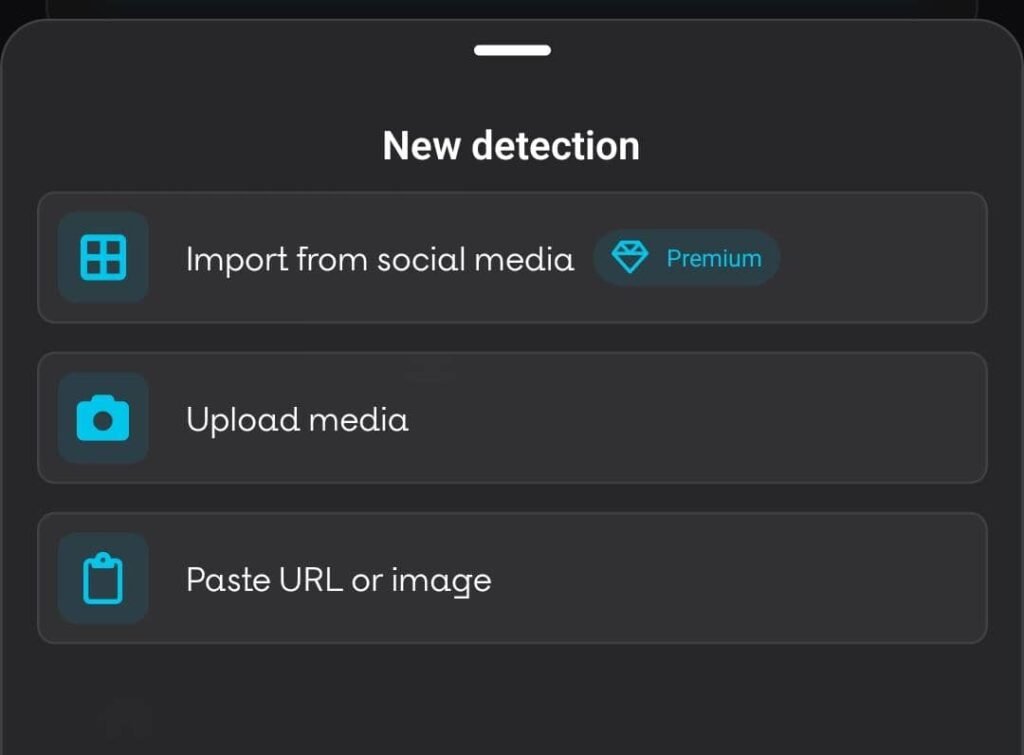
Task: Select the camera icon next to Upload media
Action: (x=103, y=419)
